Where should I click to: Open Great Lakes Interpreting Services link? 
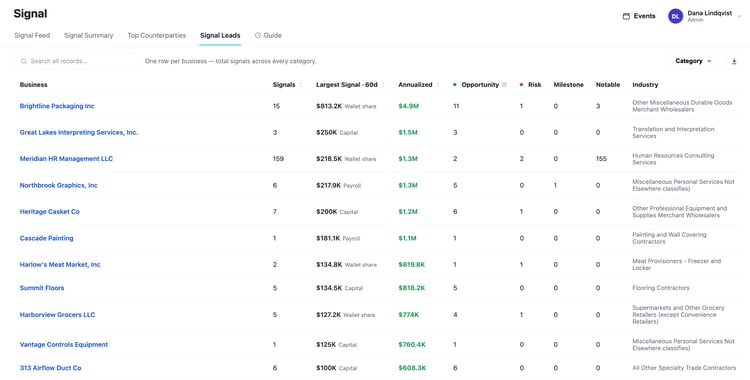pyautogui.click(x=79, y=133)
